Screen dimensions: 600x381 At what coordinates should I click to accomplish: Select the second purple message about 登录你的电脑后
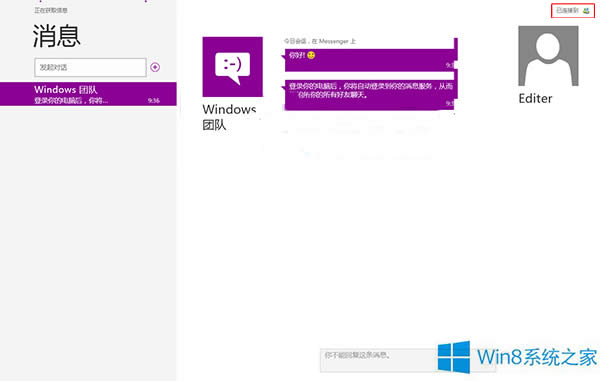point(369,94)
